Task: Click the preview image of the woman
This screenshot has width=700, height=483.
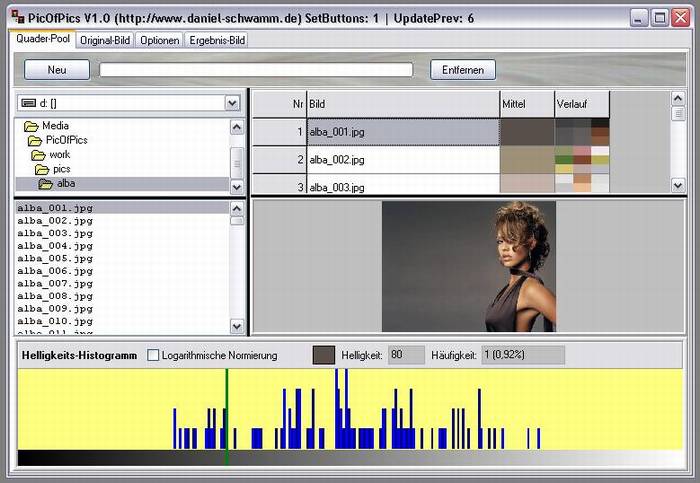Action: pos(469,266)
